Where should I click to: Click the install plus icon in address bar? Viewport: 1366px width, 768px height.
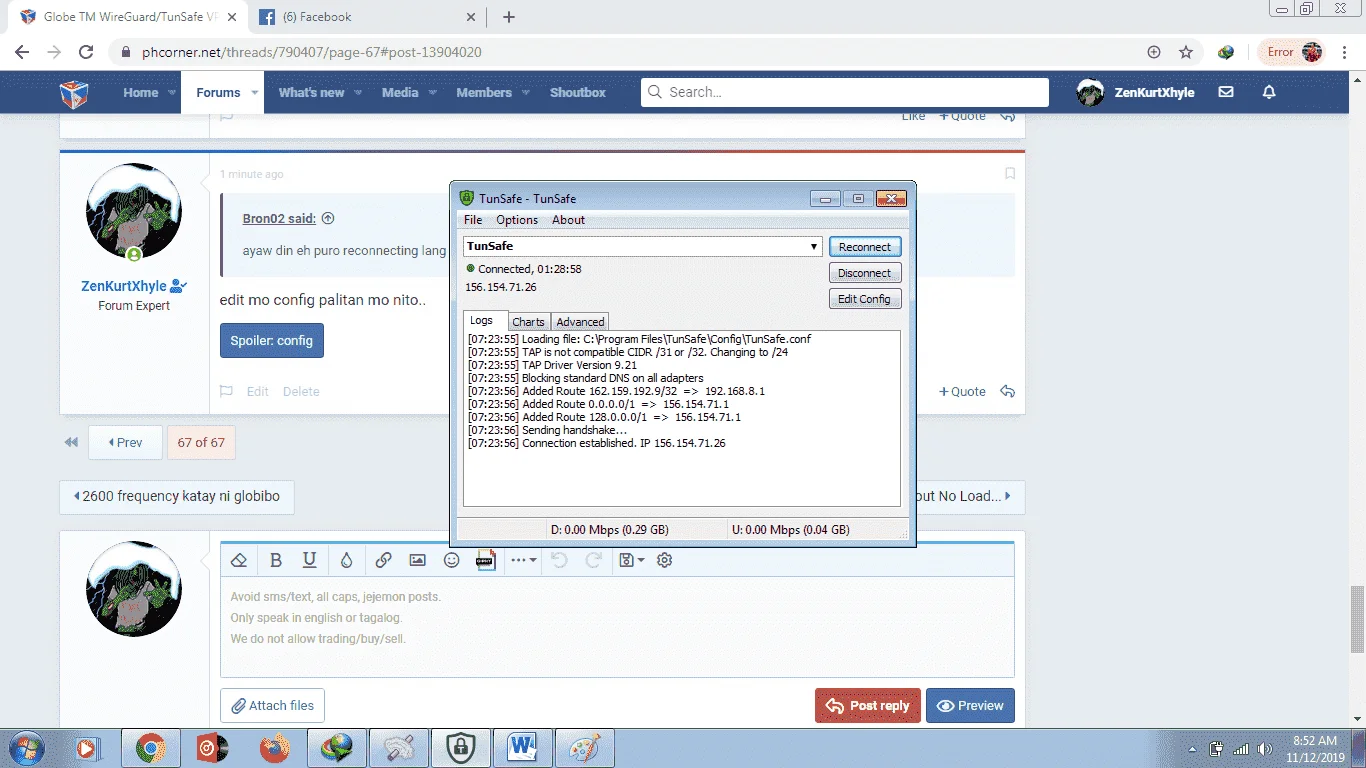1154,52
